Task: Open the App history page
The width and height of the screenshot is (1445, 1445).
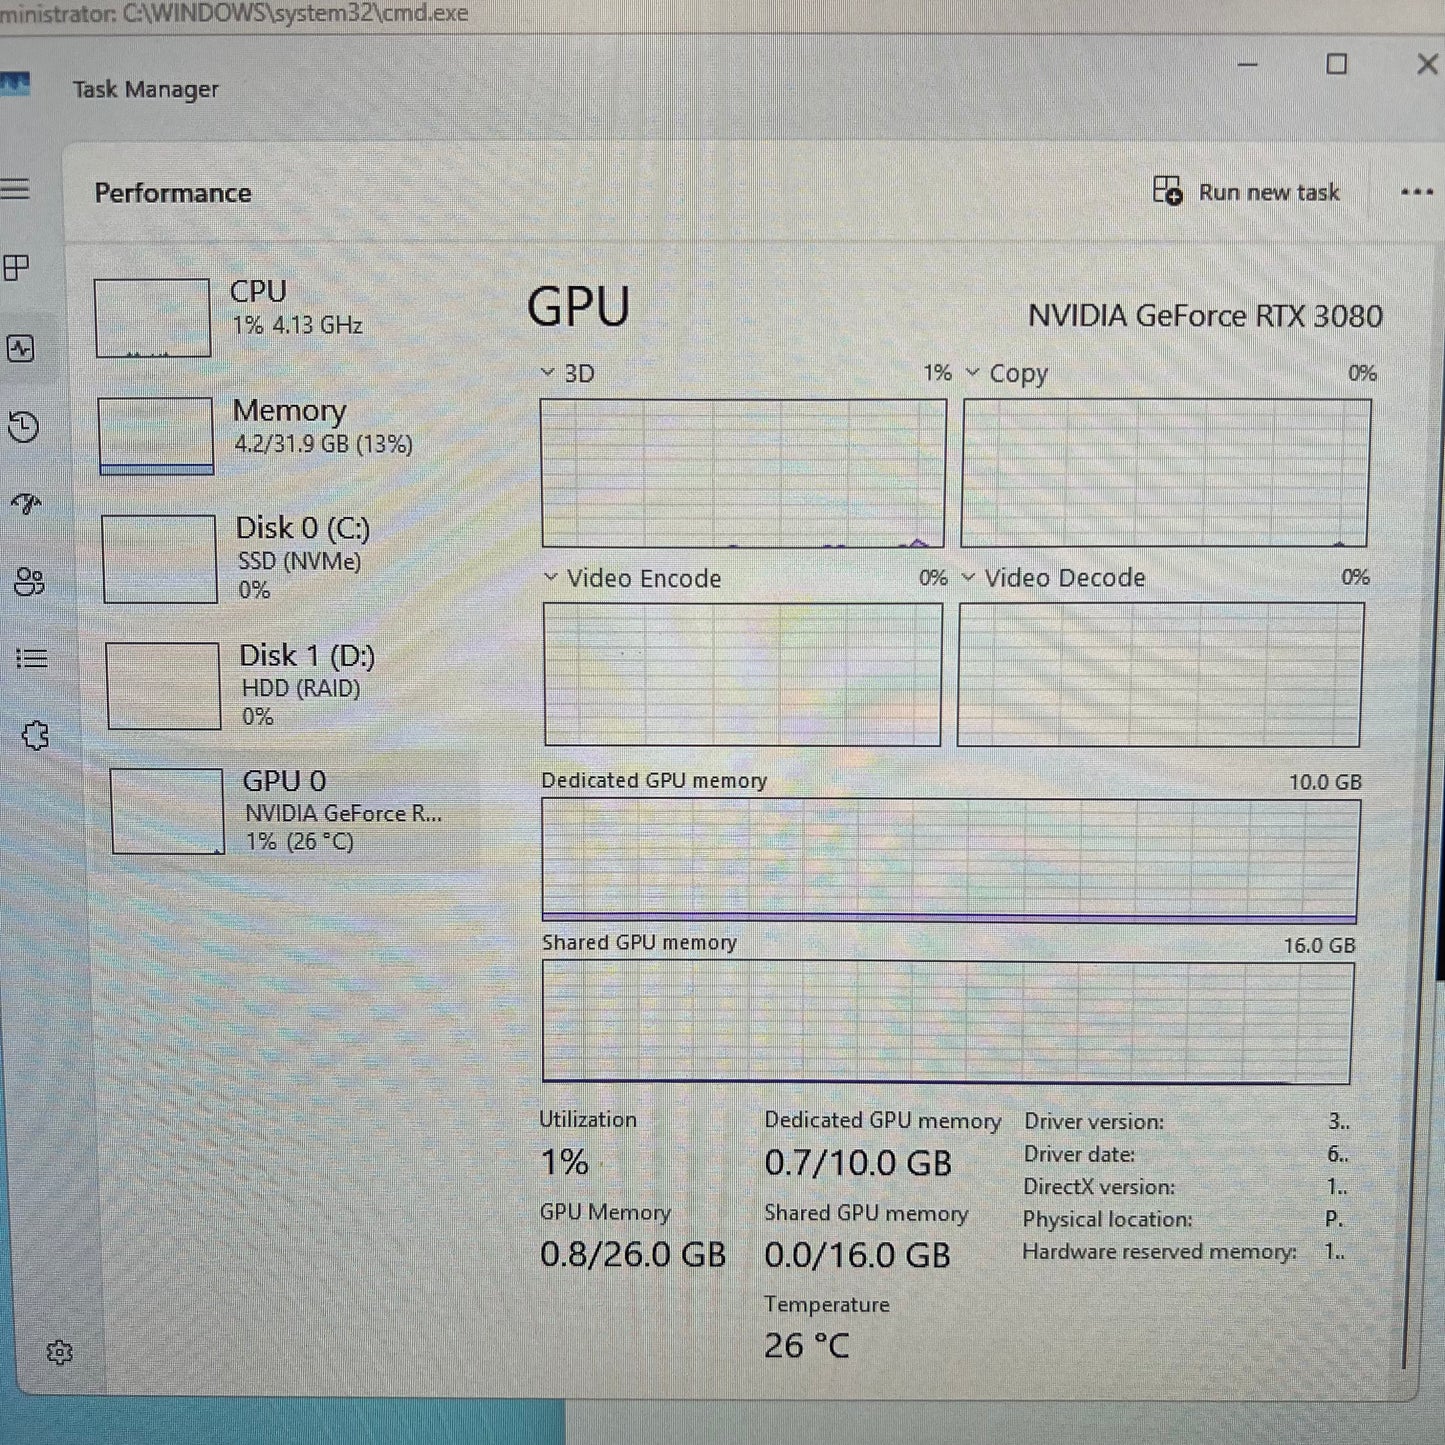Action: 25,427
